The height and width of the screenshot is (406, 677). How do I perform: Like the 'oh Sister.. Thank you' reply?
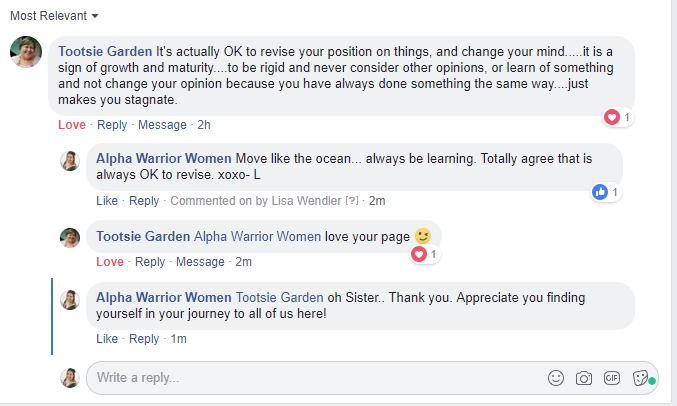[x=107, y=339]
